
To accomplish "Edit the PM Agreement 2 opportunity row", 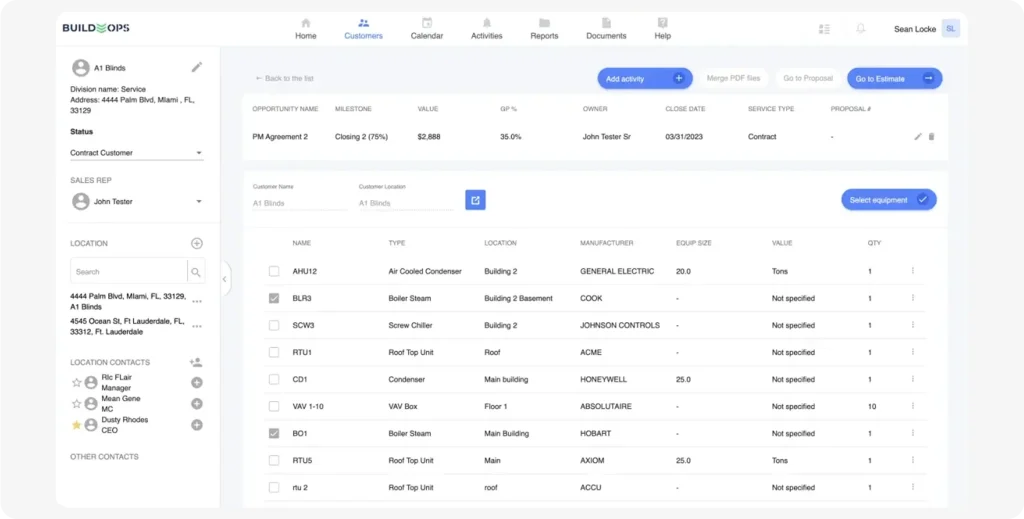I will (918, 136).
